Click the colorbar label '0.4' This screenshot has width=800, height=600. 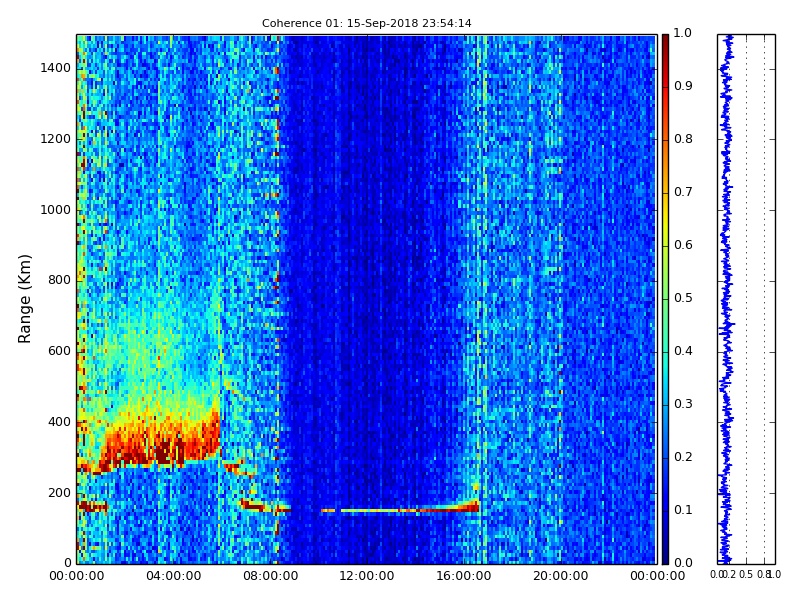tap(683, 351)
